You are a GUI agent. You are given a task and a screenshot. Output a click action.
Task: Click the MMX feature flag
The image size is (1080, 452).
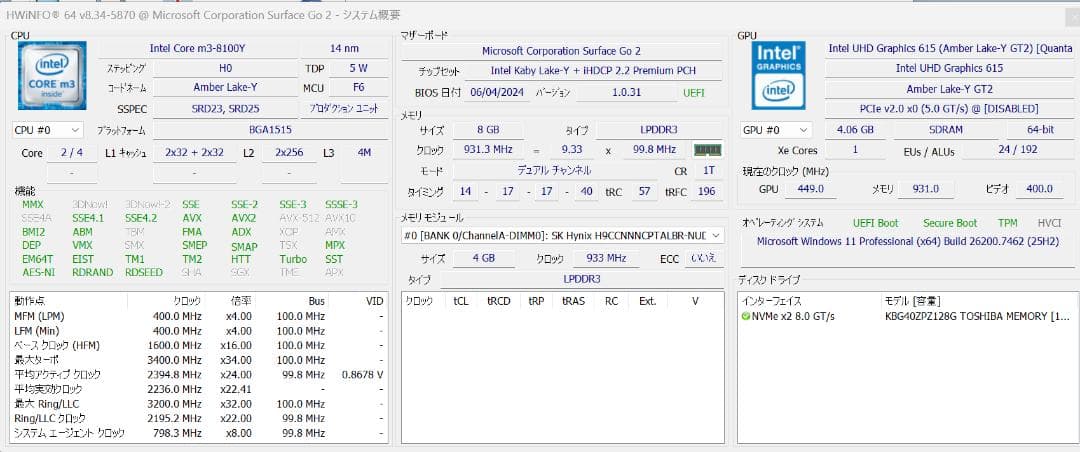32,205
